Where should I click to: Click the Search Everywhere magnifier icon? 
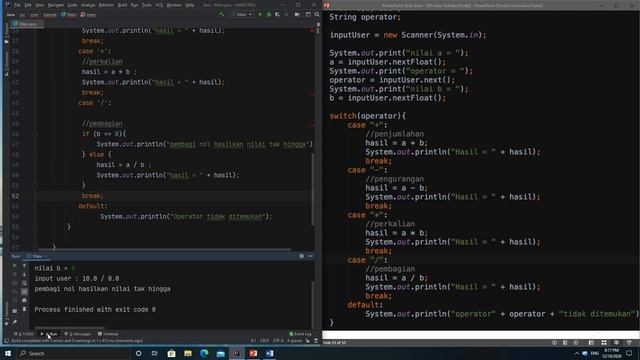[317, 14]
